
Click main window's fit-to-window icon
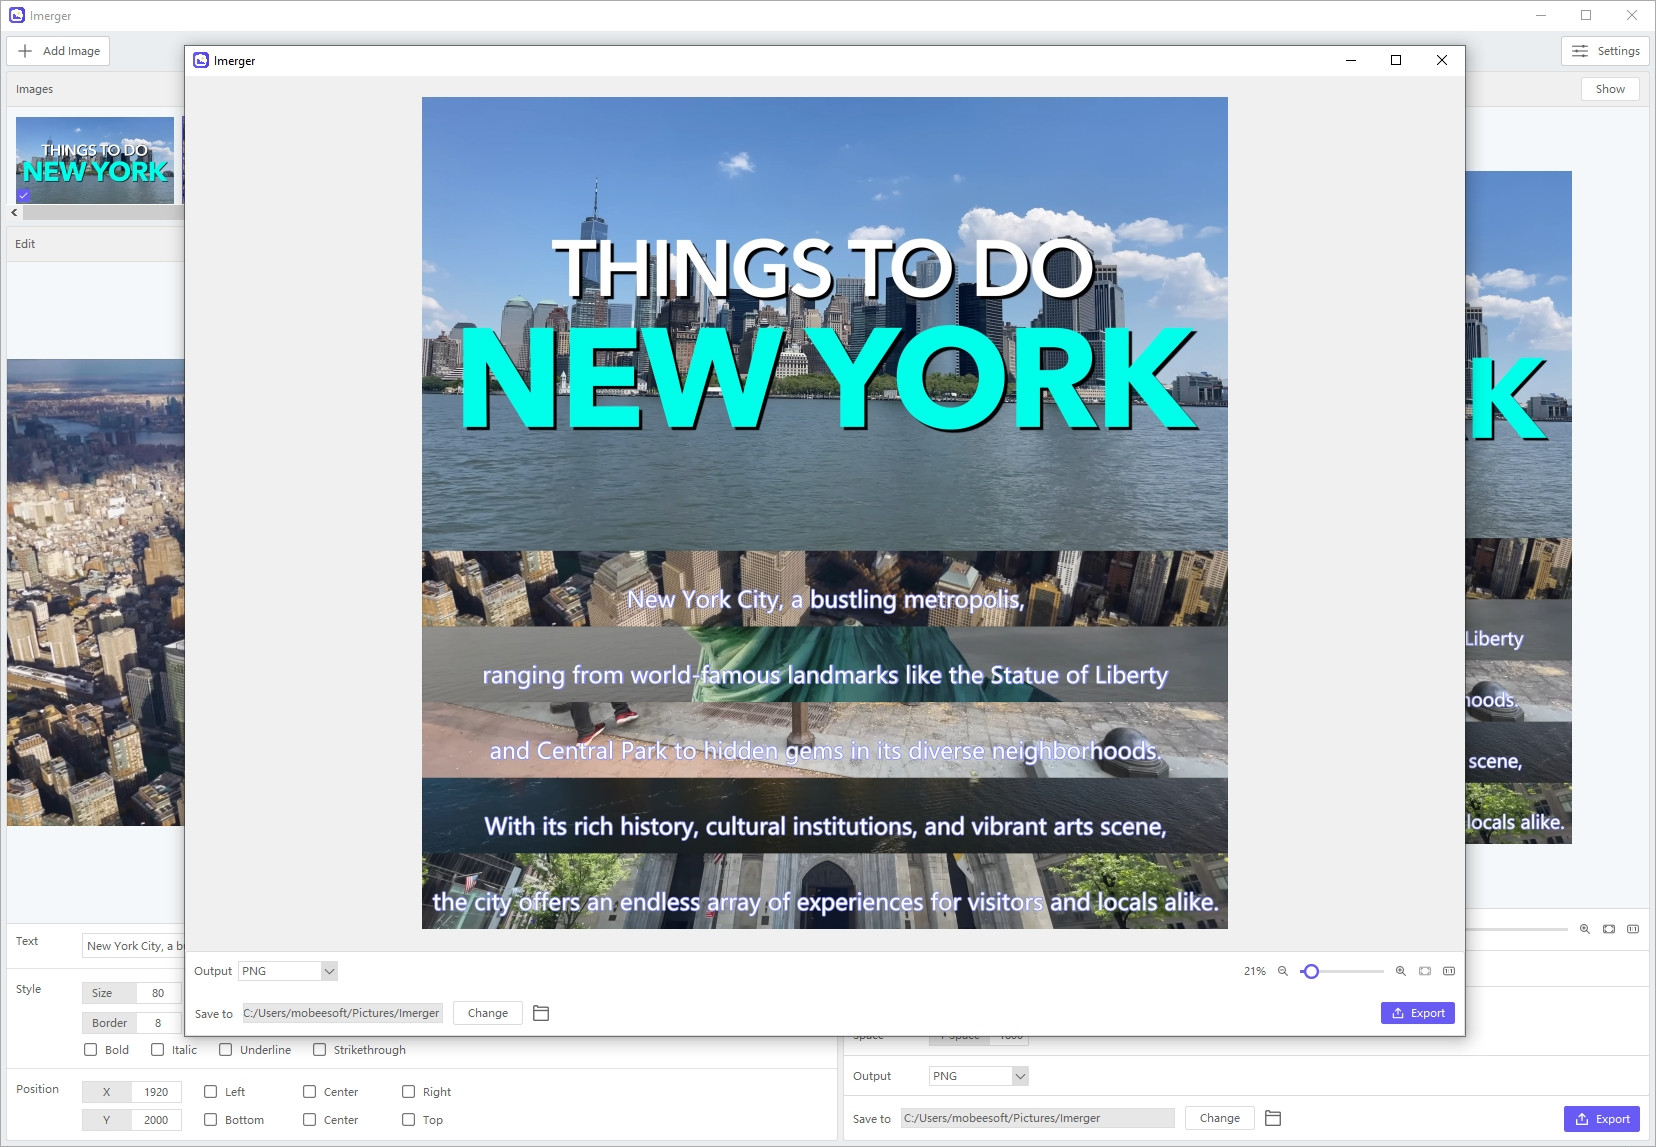[1609, 929]
